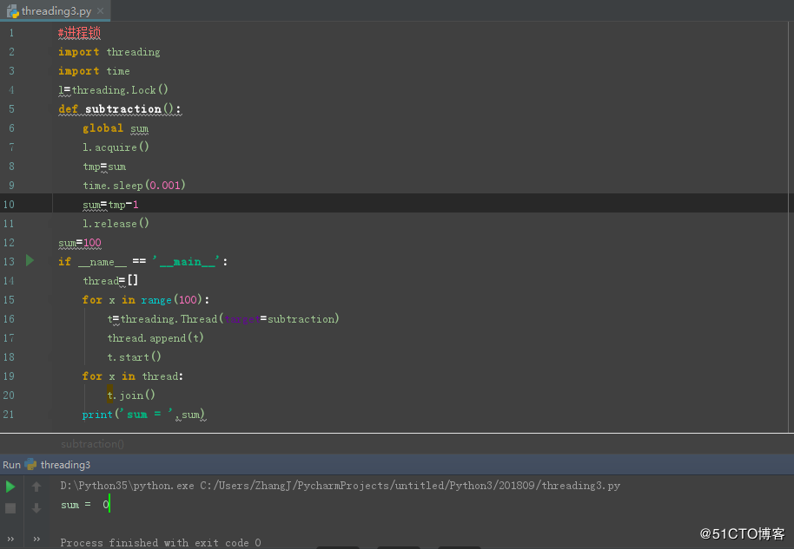Click the 'import threading' line
Viewport: 794px width, 549px height.
coord(109,52)
